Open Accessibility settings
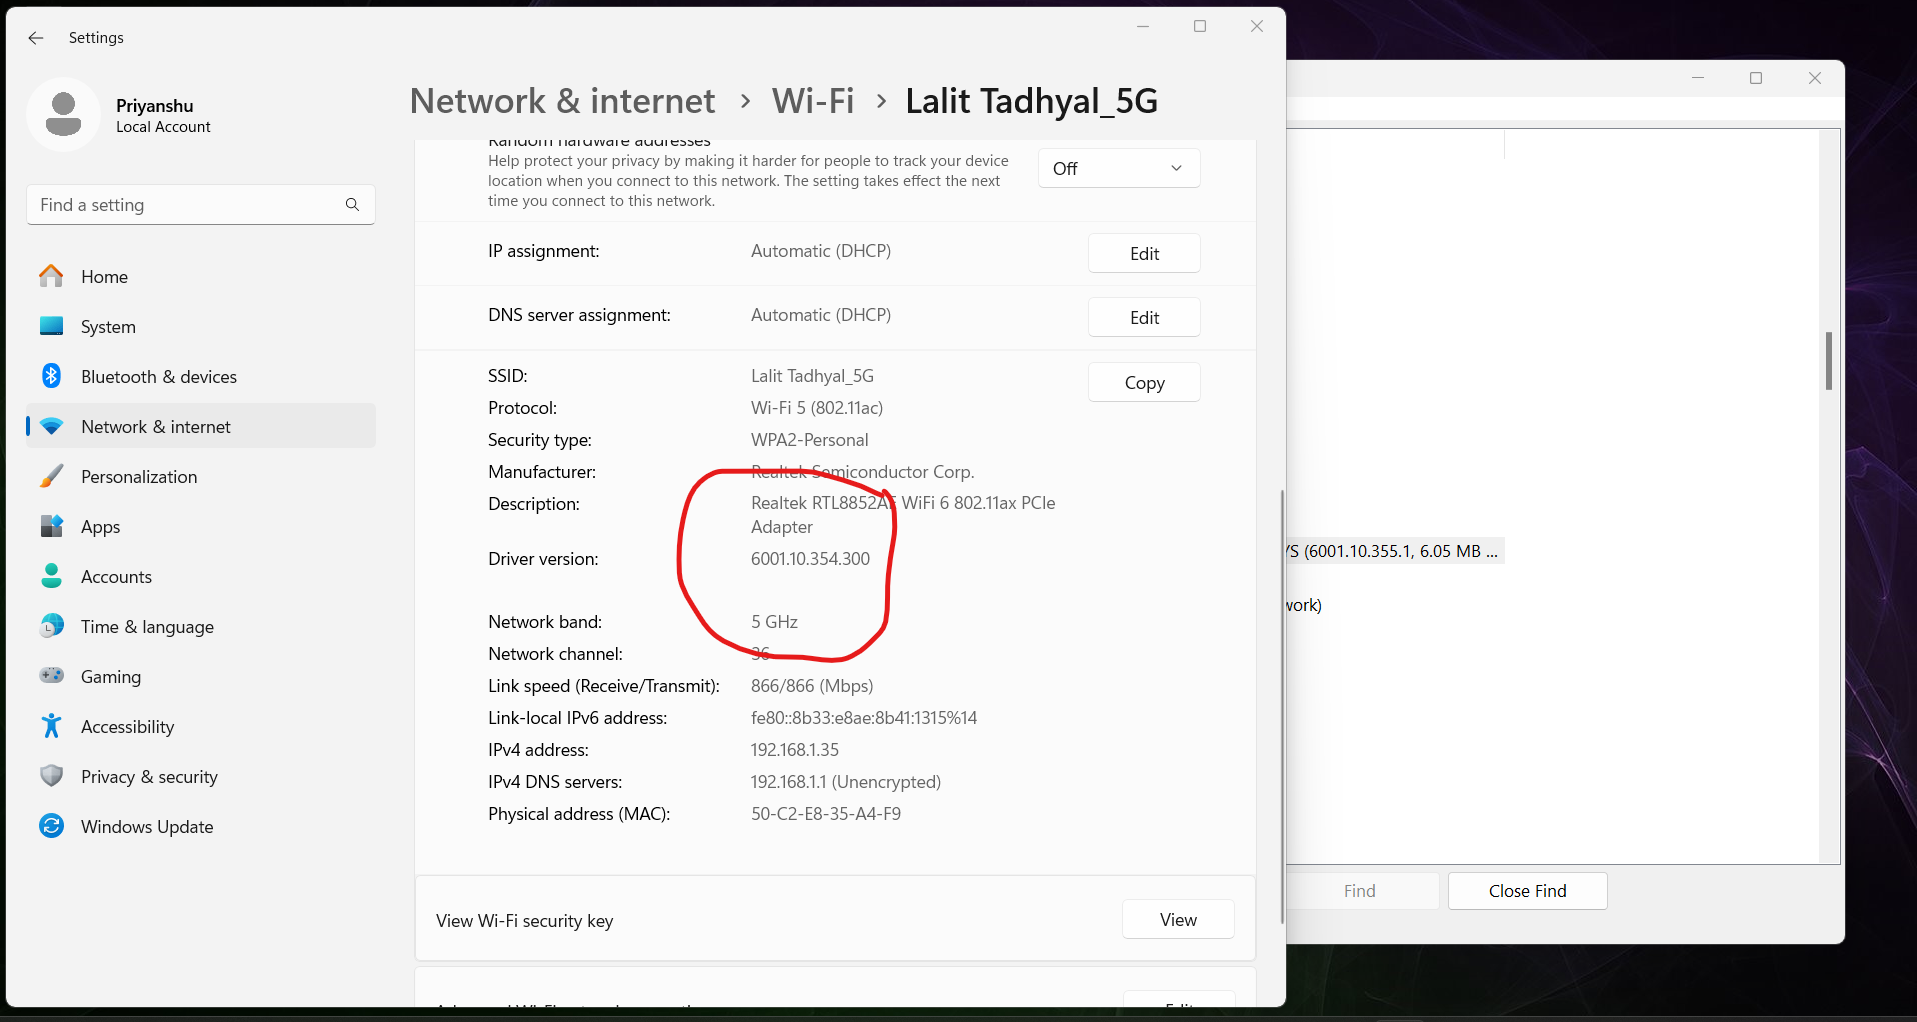This screenshot has height=1022, width=1917. [x=127, y=726]
